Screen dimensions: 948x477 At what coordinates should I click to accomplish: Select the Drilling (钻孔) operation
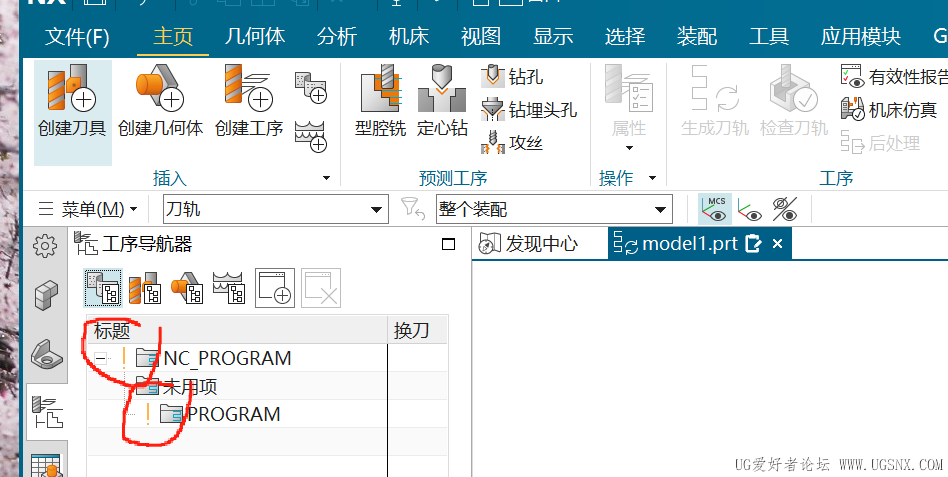coord(512,77)
